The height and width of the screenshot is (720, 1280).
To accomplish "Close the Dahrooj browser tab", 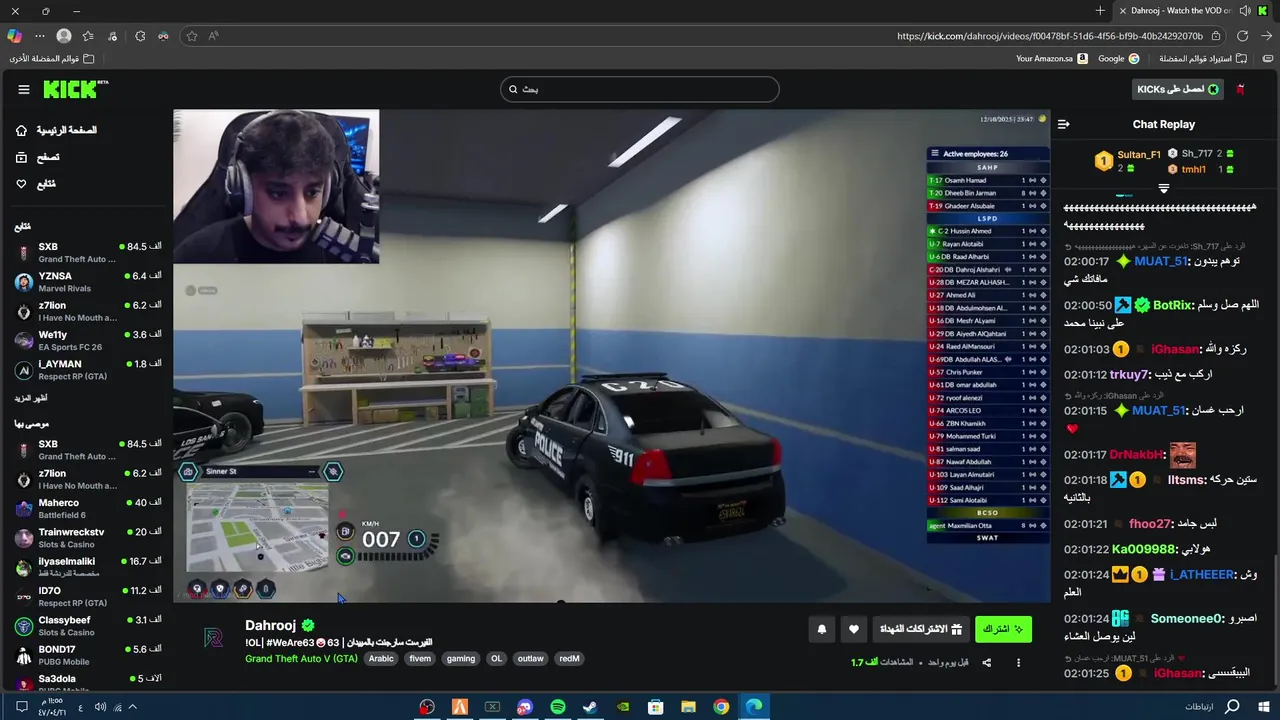I will 1122,10.
